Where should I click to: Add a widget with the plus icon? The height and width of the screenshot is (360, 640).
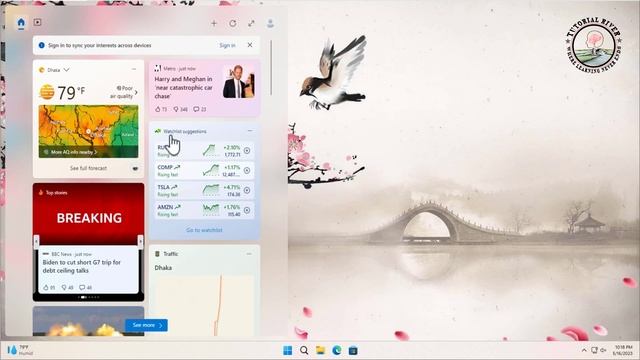pyautogui.click(x=214, y=23)
